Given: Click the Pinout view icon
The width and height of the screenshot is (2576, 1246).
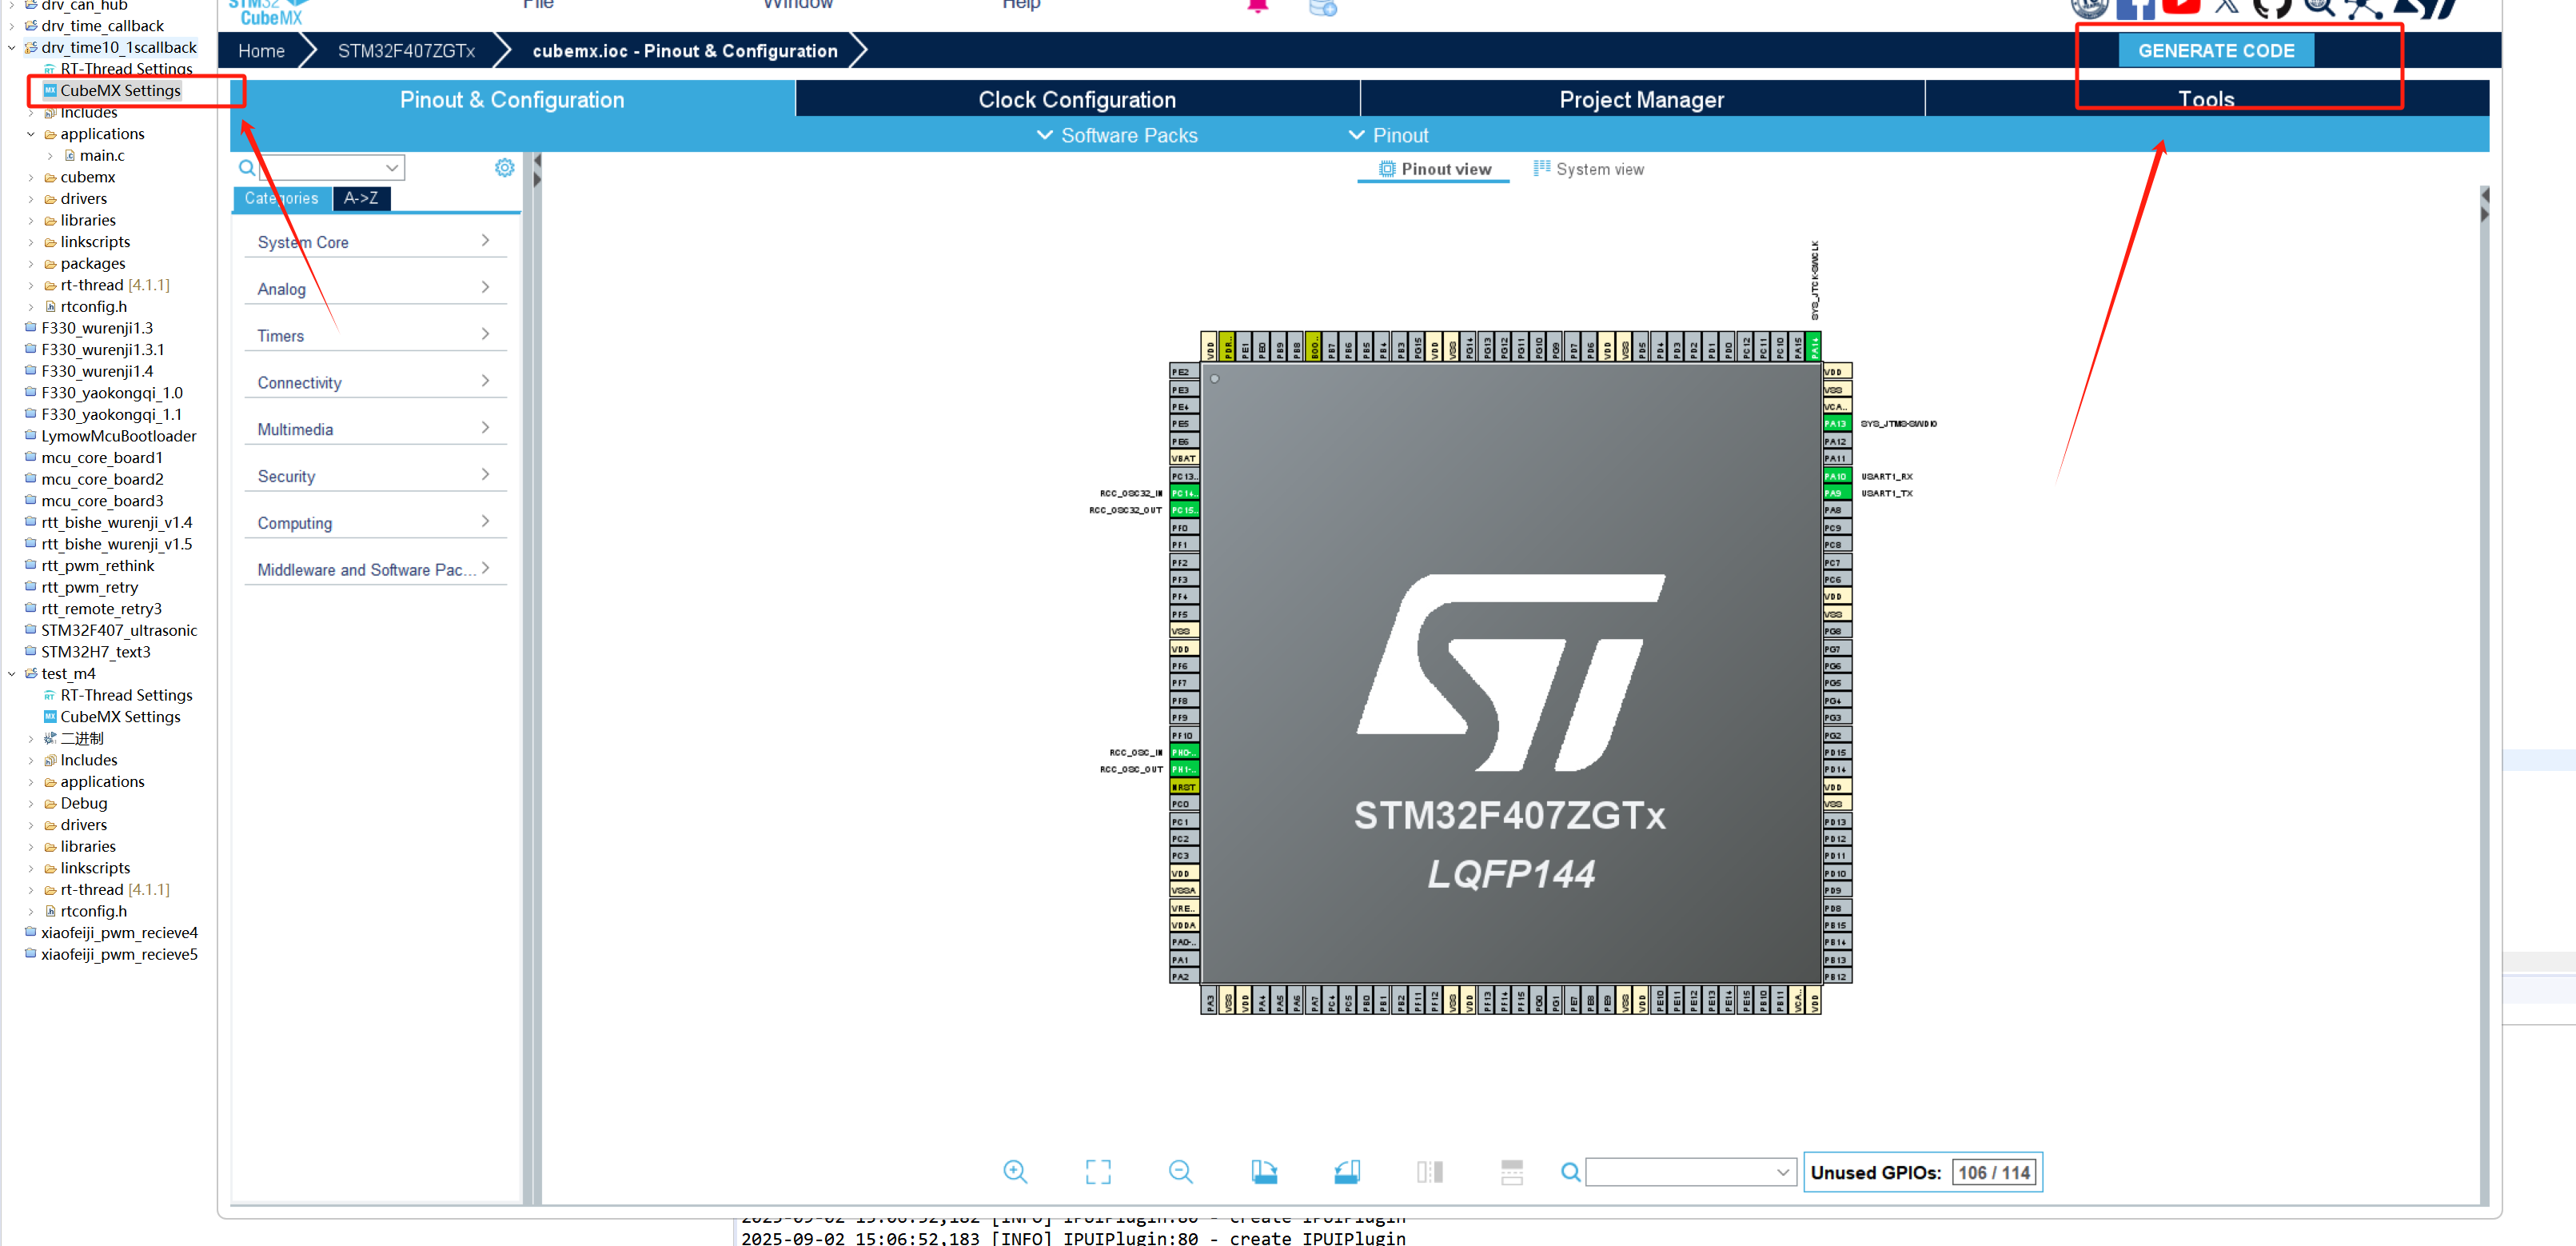Looking at the screenshot, I should (1387, 169).
